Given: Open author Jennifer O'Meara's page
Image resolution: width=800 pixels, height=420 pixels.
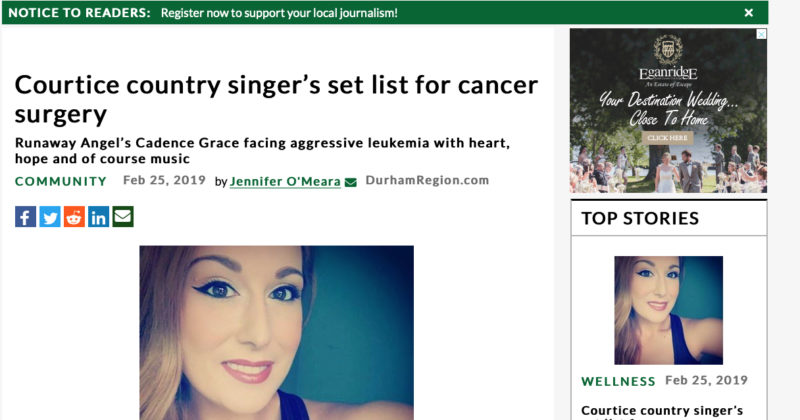Looking at the screenshot, I should coord(285,182).
